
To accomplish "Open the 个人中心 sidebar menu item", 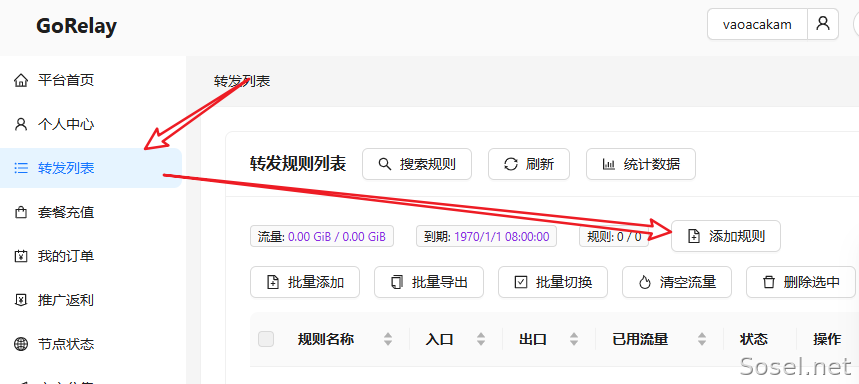I will click(x=91, y=124).
